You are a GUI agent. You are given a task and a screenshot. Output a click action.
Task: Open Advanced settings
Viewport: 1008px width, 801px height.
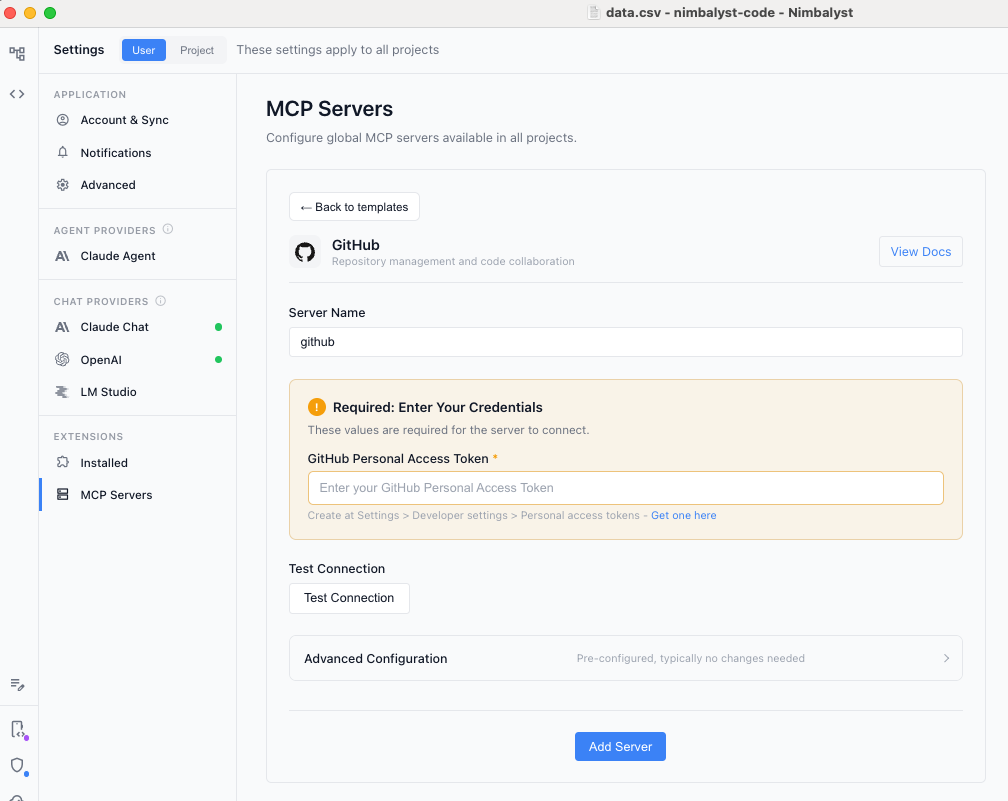138,184
